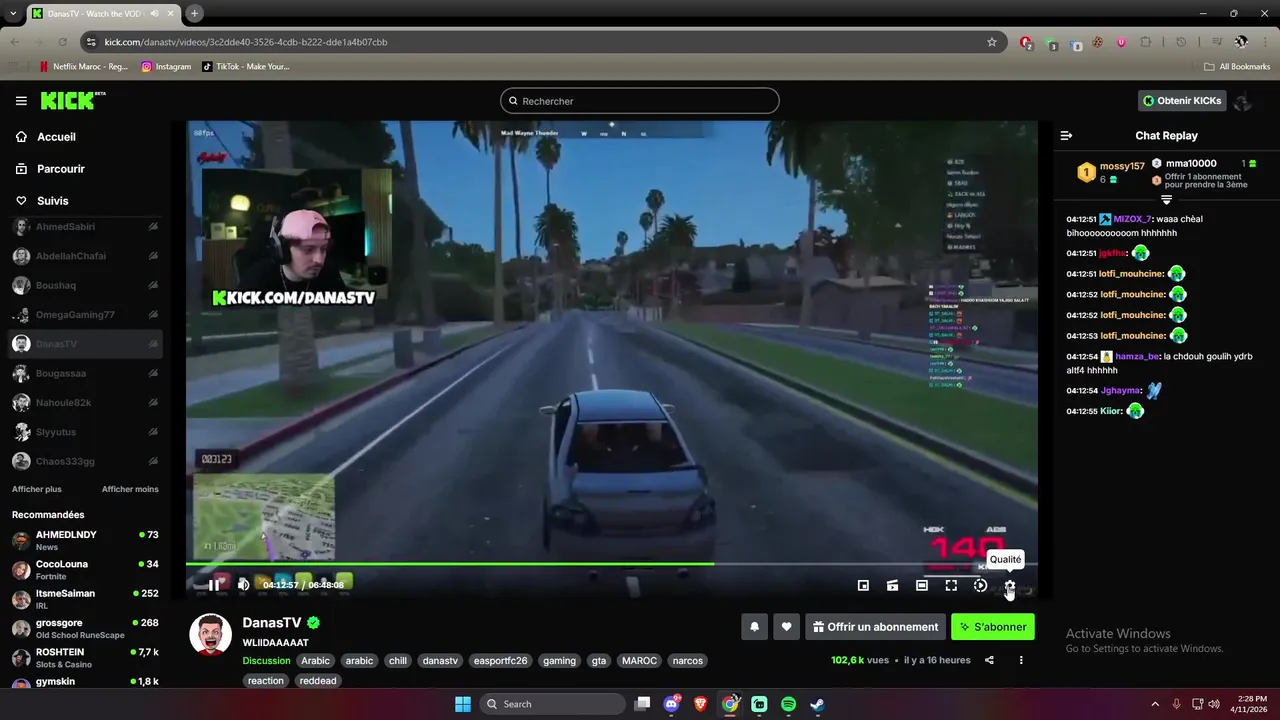Open Bougassaa followed channel
The image size is (1280, 720).
click(x=85, y=373)
